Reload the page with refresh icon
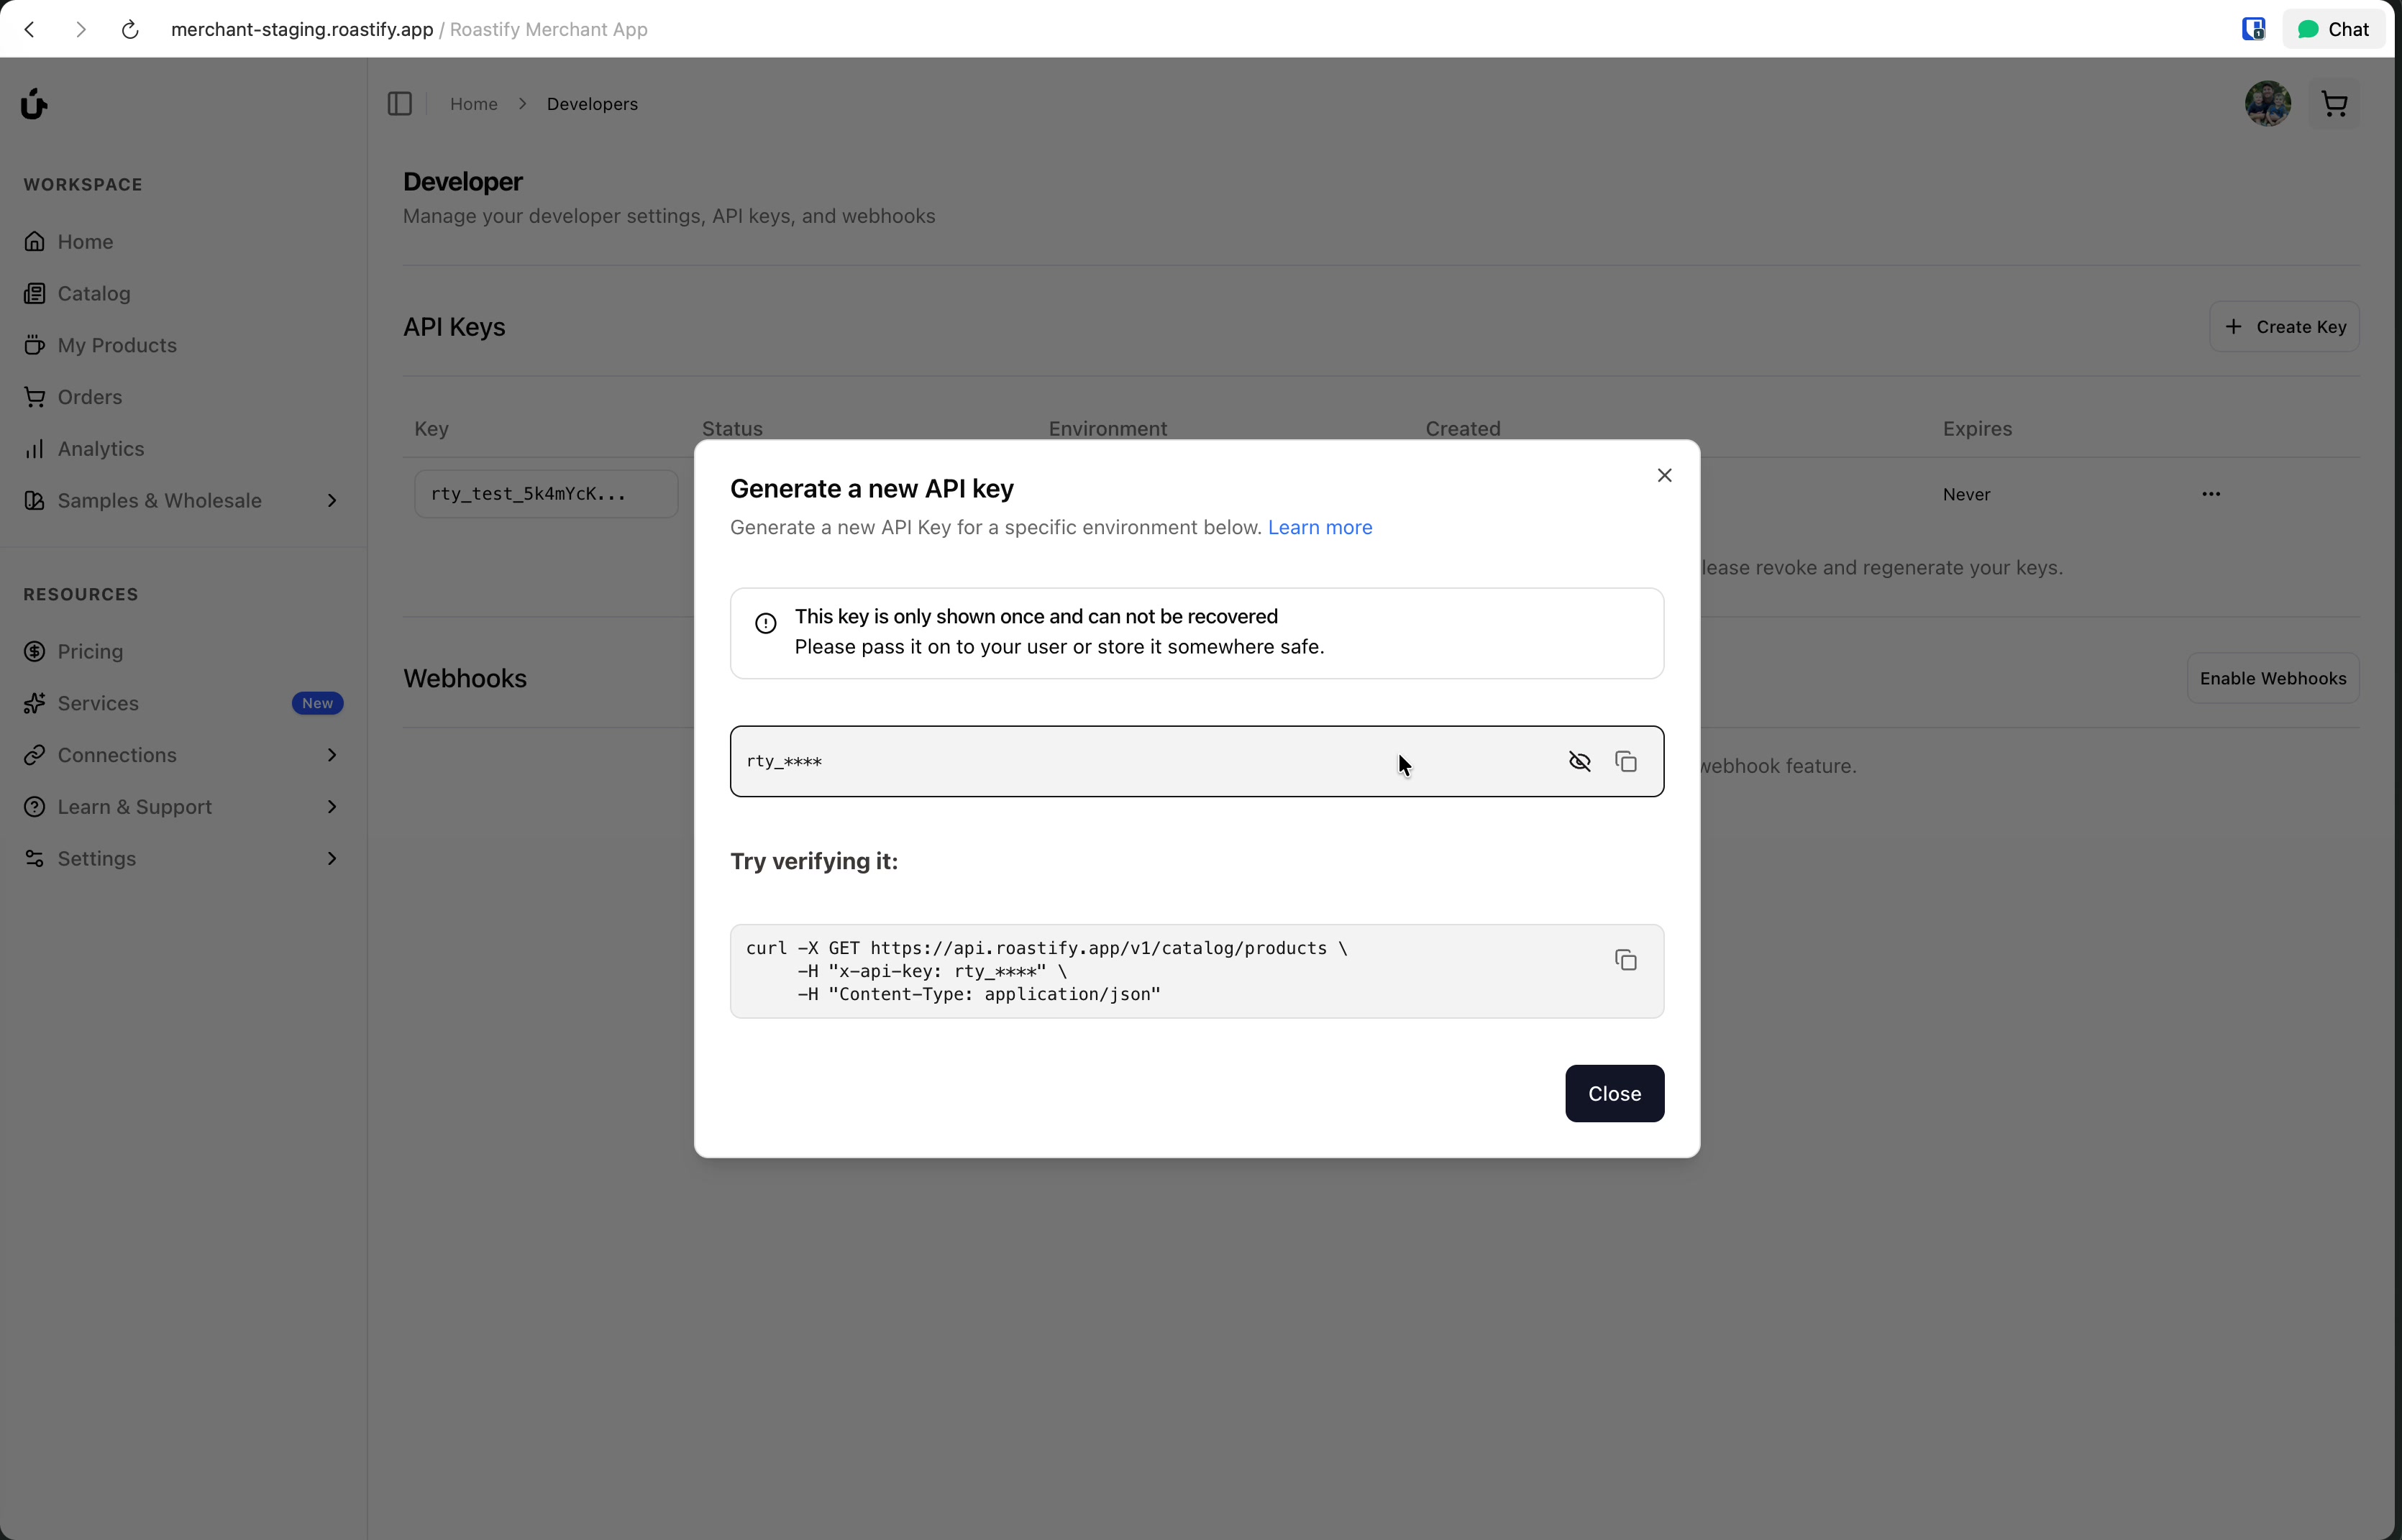Image resolution: width=2402 pixels, height=1540 pixels. coord(130,29)
